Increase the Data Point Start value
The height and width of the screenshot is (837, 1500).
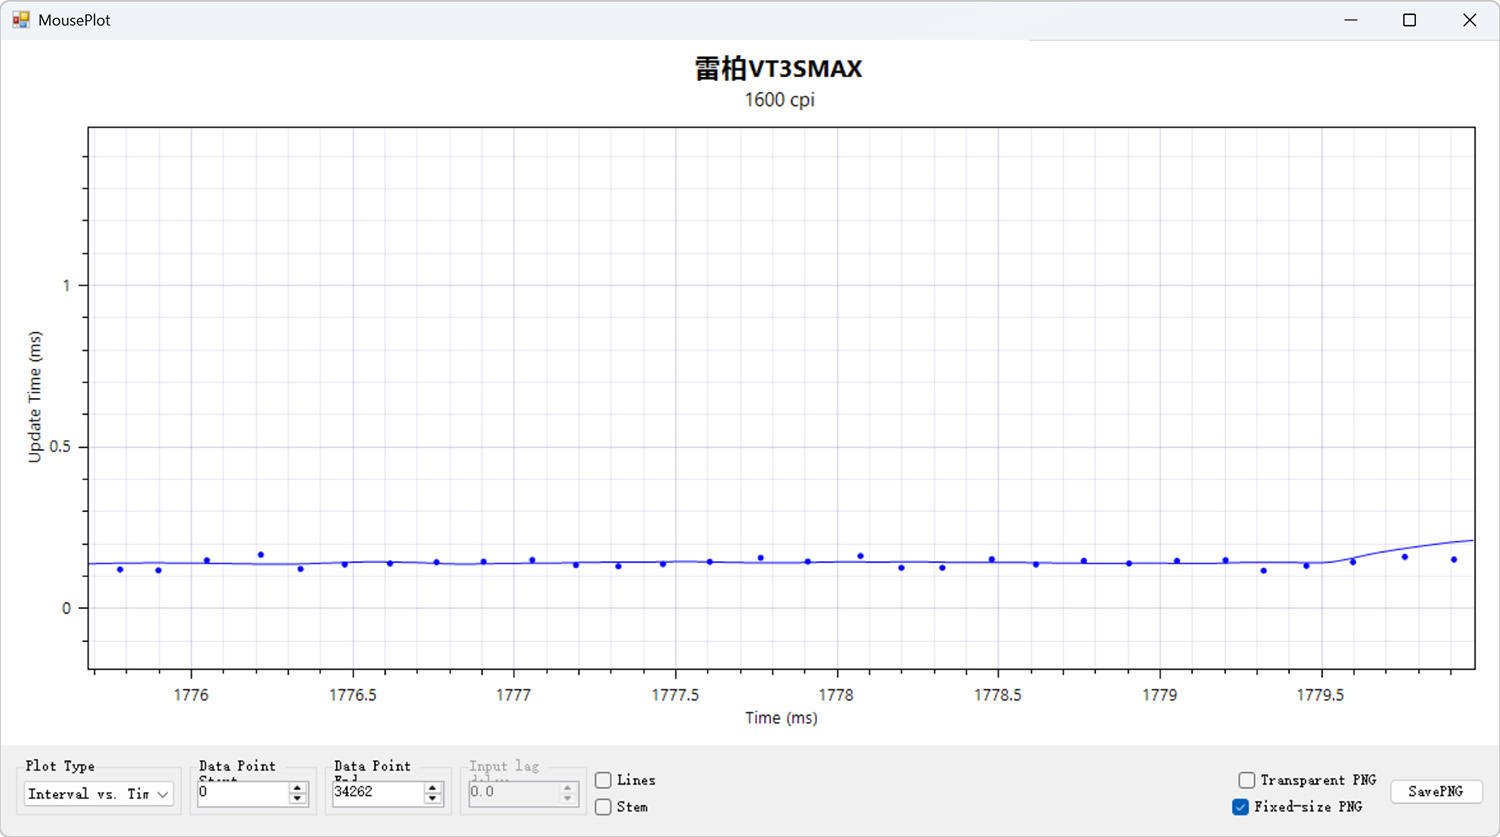click(297, 787)
